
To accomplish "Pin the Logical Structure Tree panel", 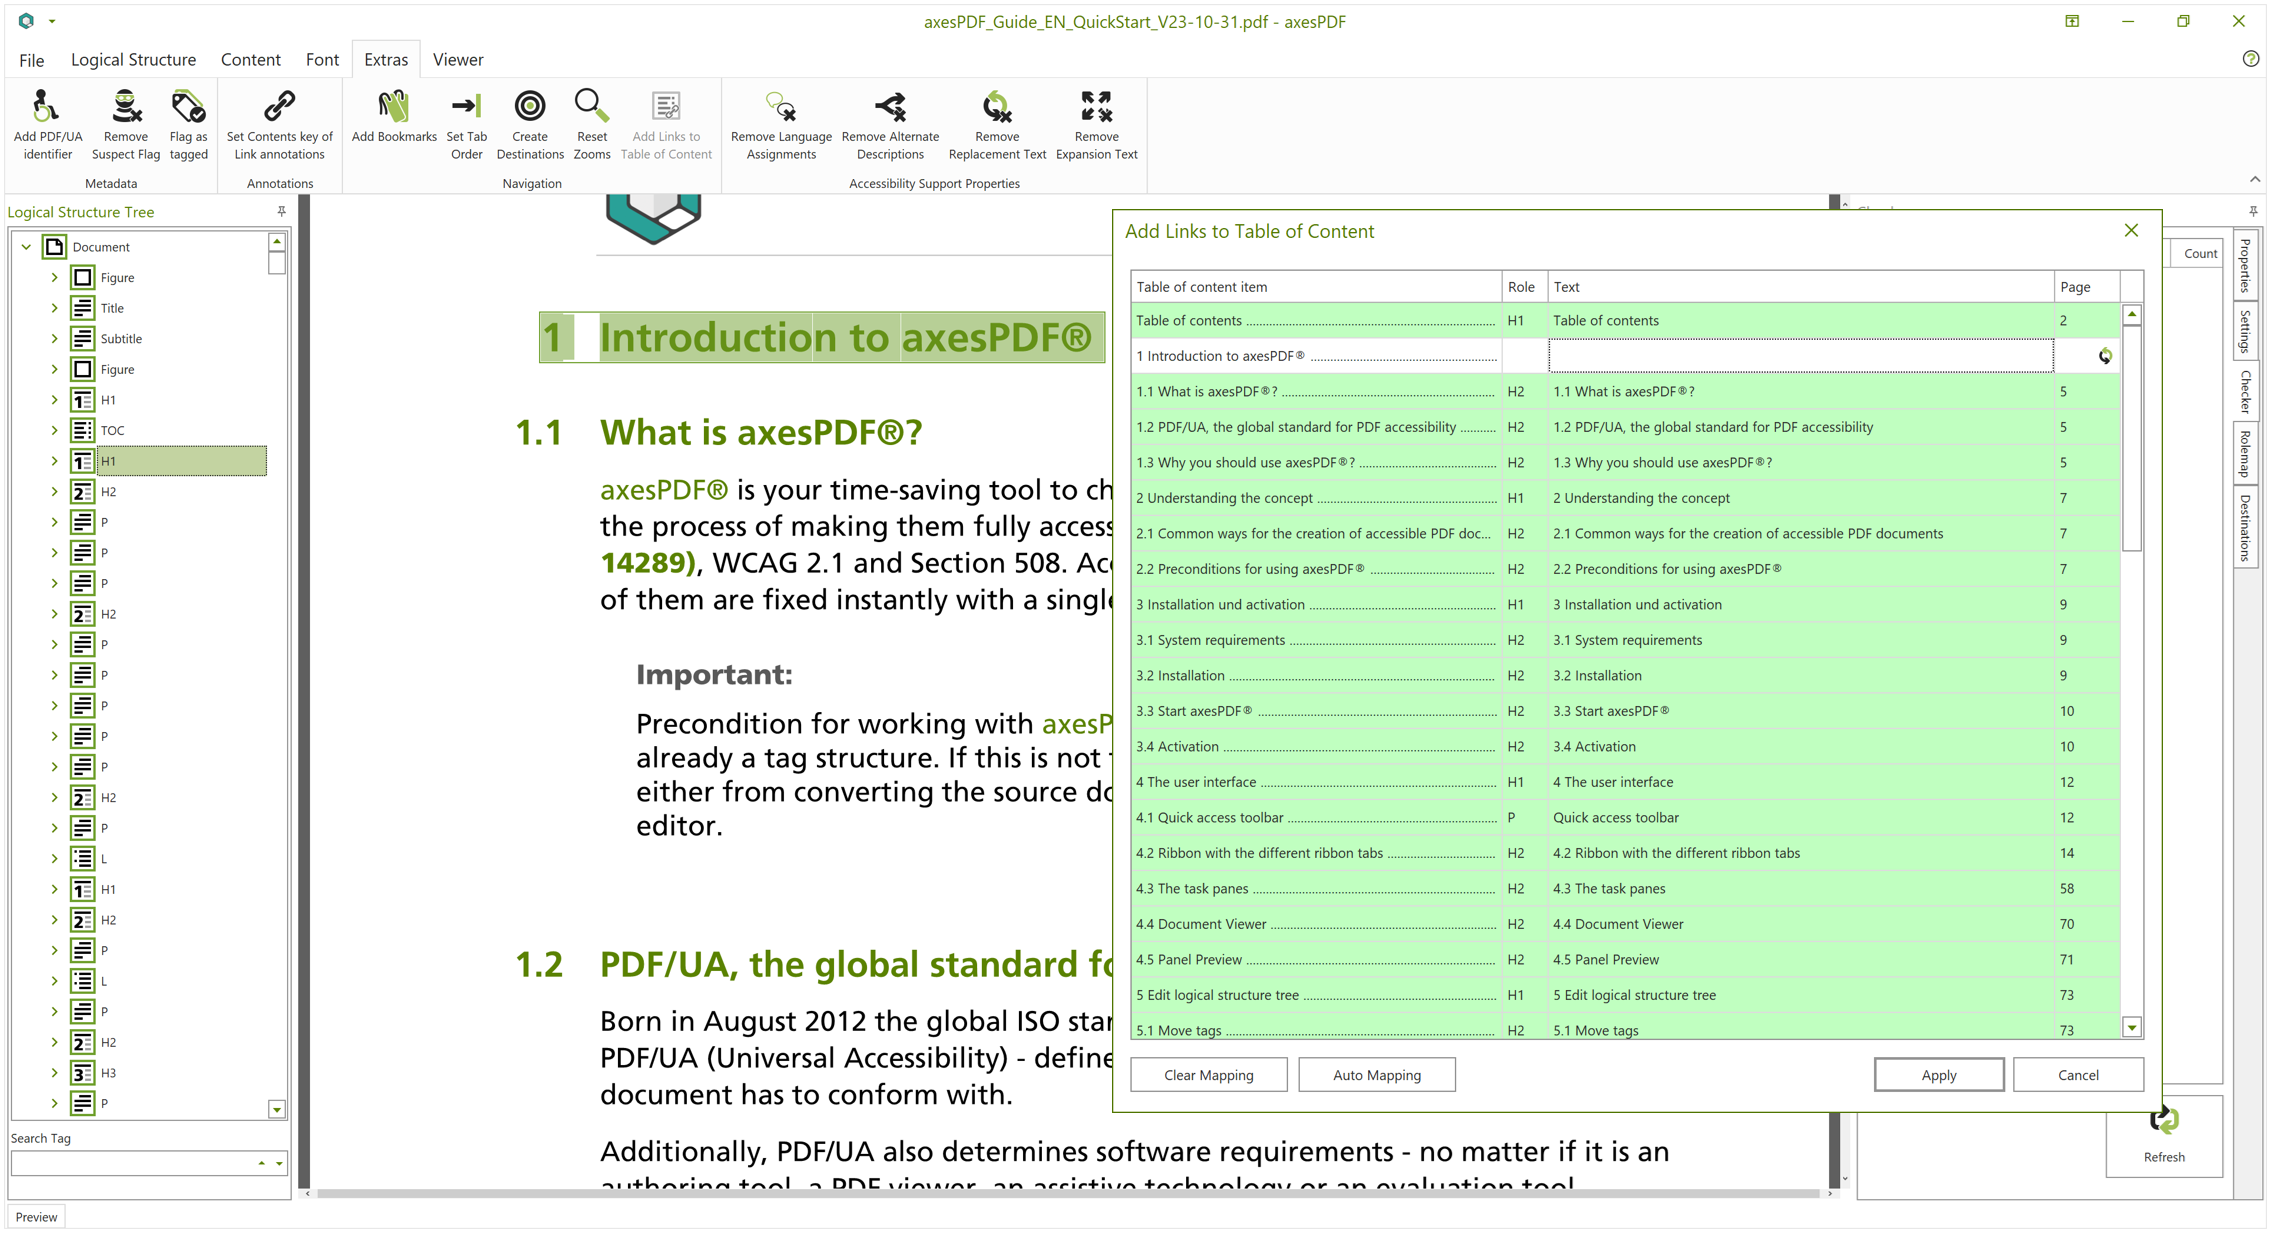I will [x=281, y=211].
